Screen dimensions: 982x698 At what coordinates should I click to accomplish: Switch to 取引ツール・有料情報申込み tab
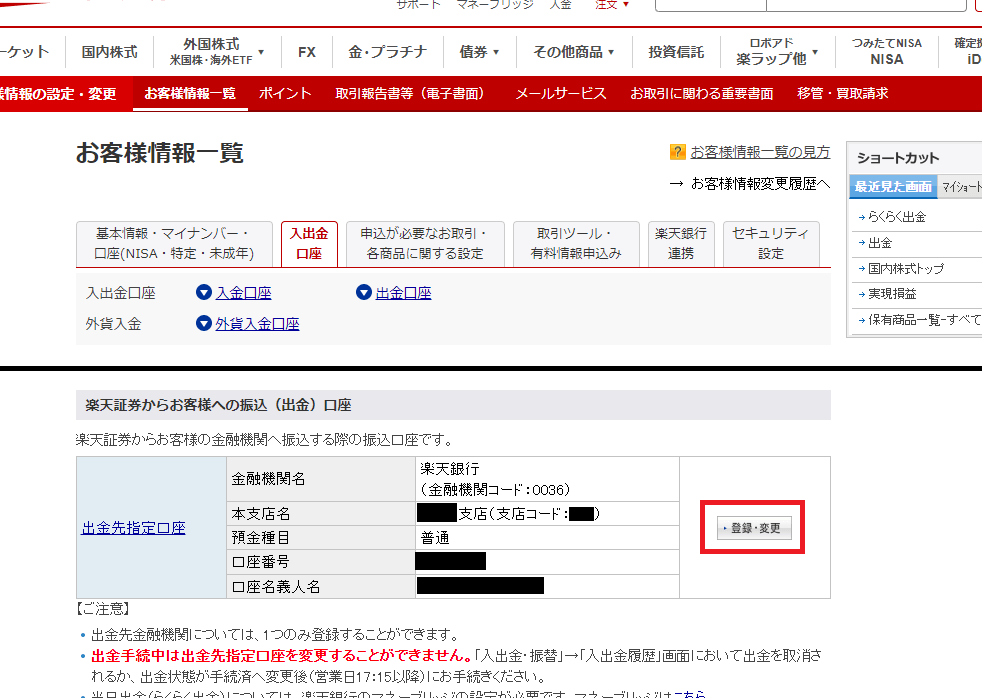coord(576,244)
